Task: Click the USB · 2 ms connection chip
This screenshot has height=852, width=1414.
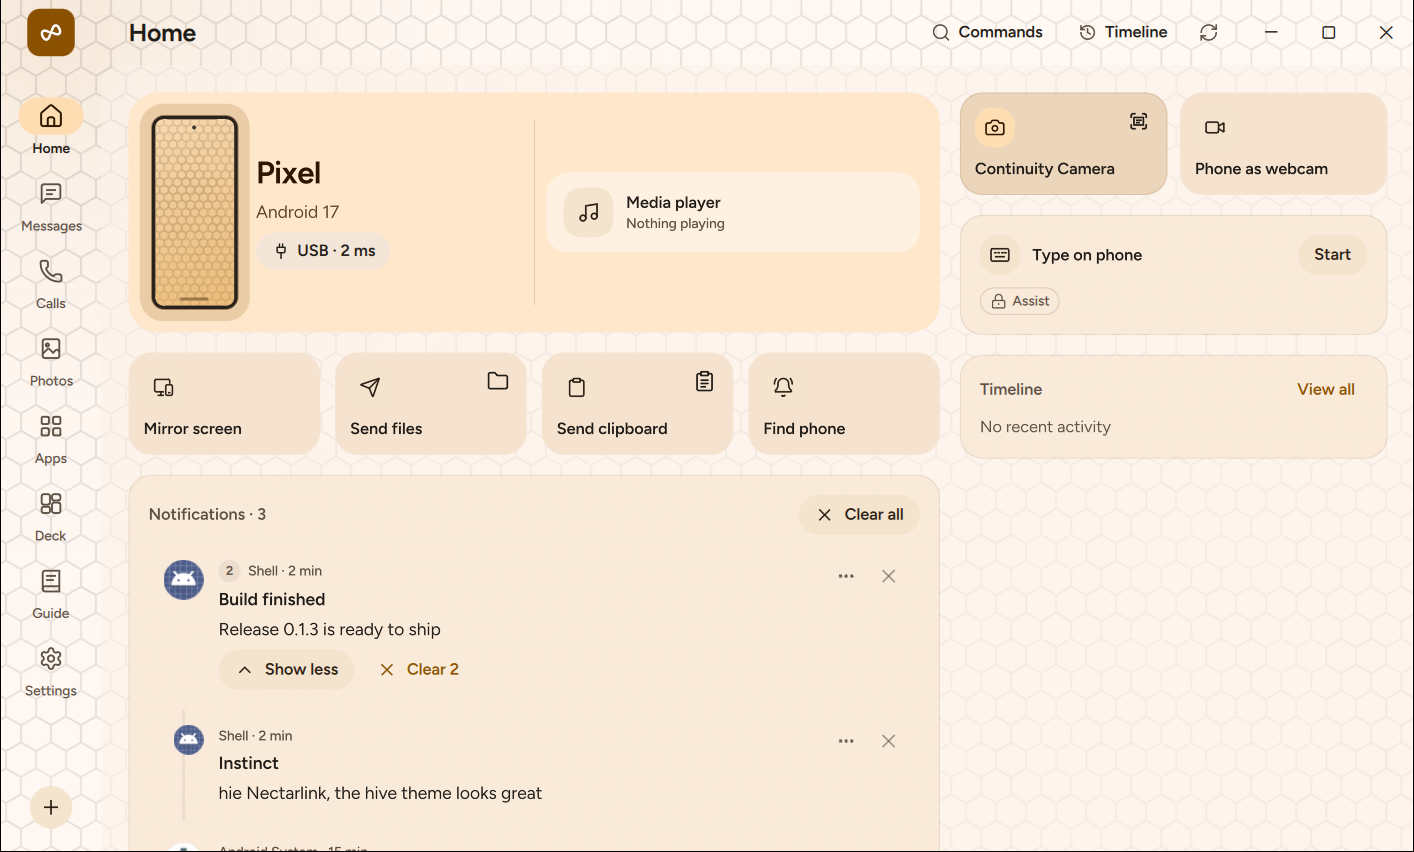Action: (x=324, y=251)
